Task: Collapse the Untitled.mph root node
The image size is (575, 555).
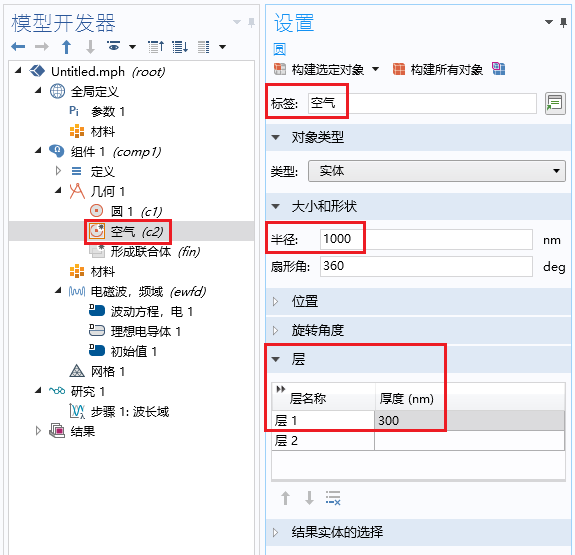Action: coord(18,70)
